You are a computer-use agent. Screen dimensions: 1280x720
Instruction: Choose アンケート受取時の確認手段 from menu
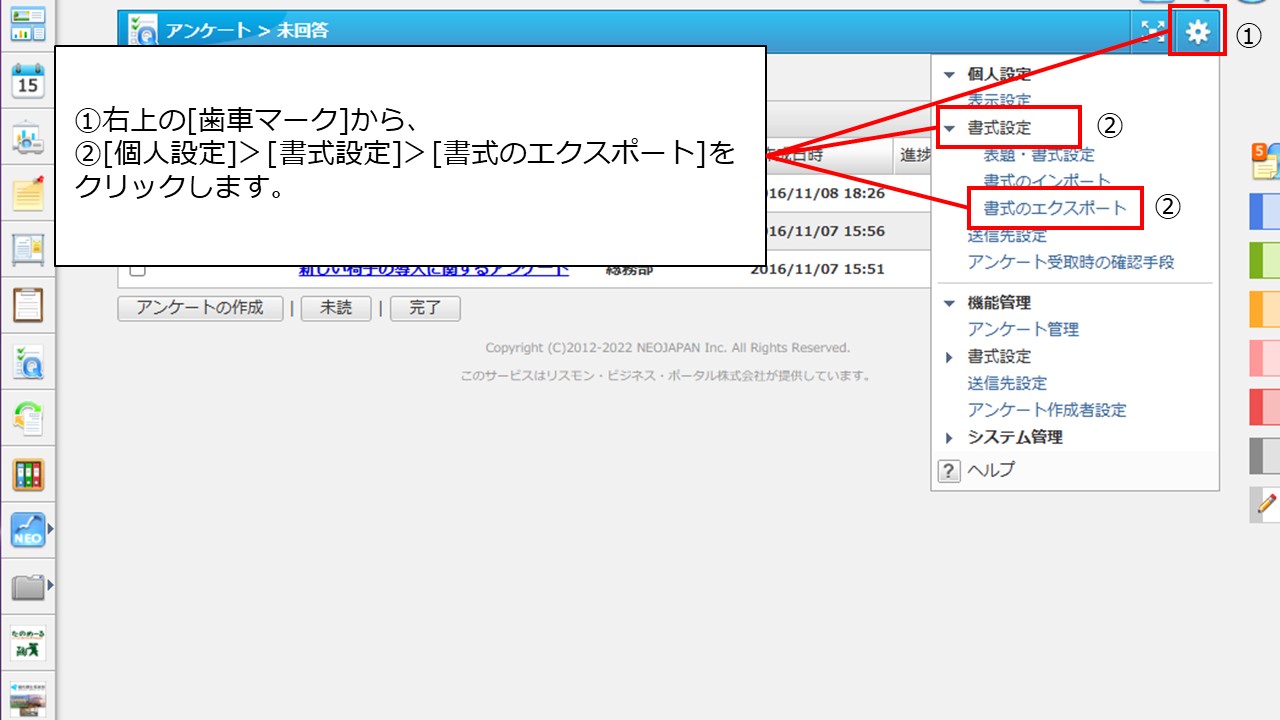tap(1070, 263)
